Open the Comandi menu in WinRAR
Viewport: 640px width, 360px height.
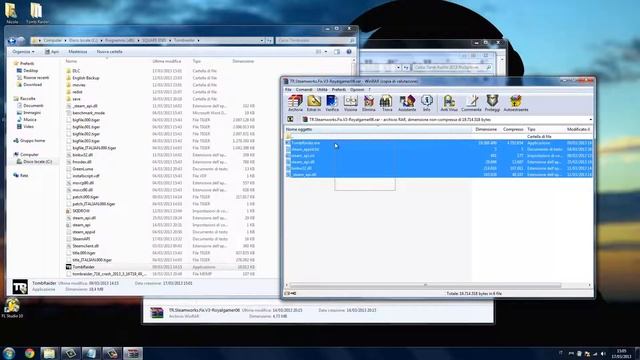(x=304, y=89)
